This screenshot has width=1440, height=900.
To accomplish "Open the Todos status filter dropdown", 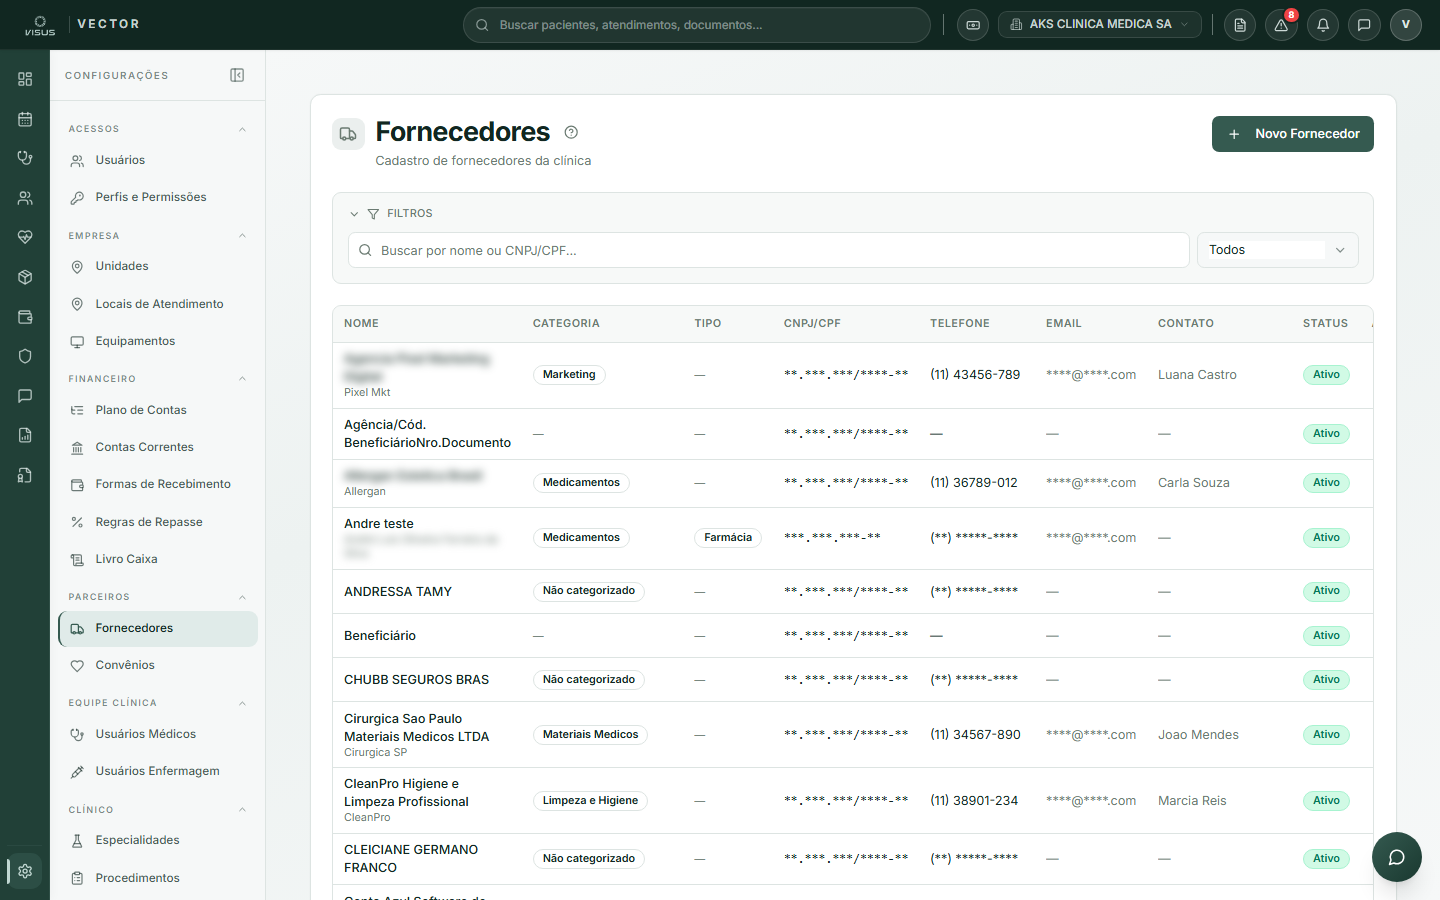I will (x=1277, y=250).
